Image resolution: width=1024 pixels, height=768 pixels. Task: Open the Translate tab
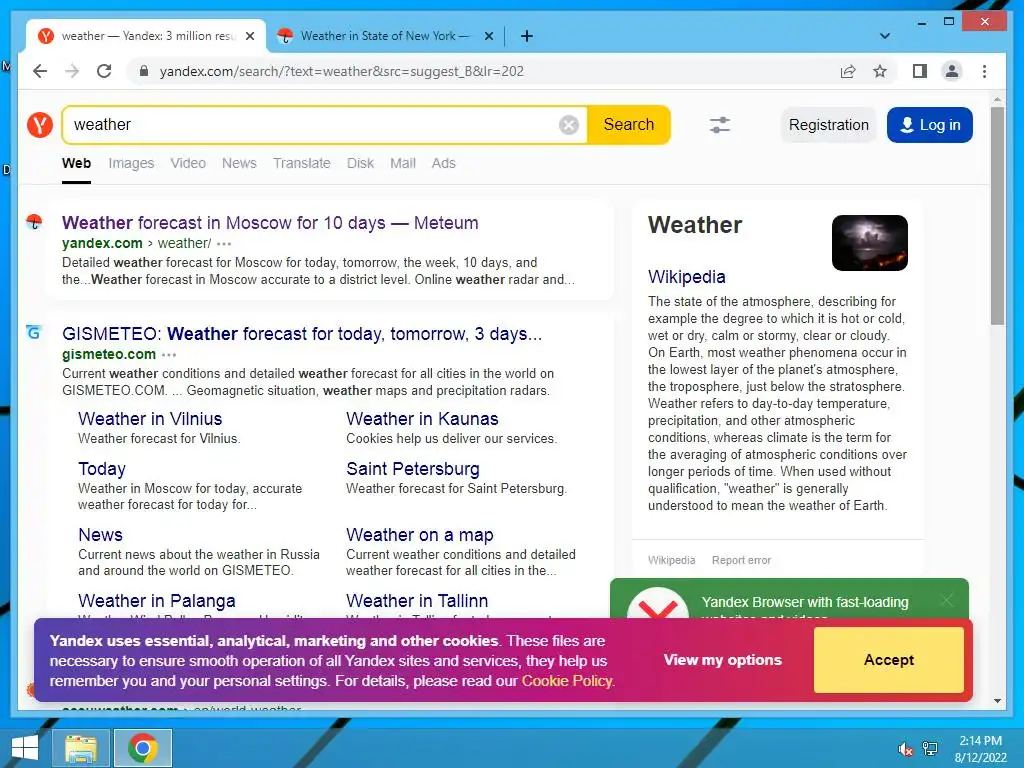point(302,163)
